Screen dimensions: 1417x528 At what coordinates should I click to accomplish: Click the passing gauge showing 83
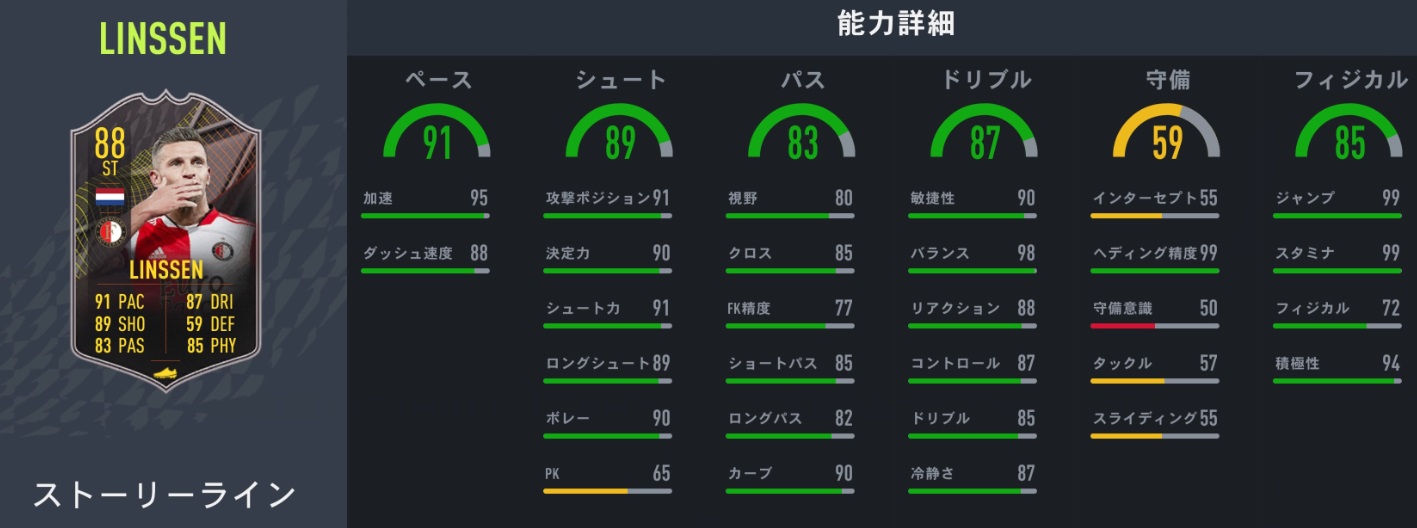click(802, 133)
